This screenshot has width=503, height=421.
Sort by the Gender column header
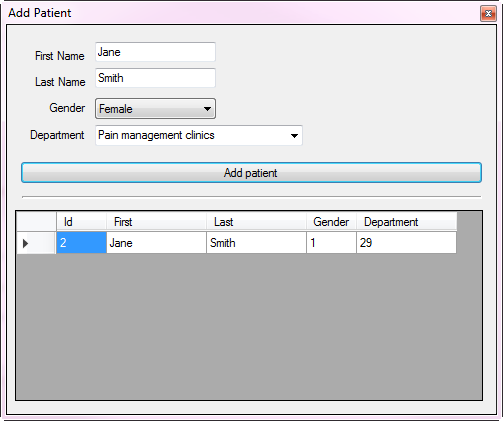point(331,222)
